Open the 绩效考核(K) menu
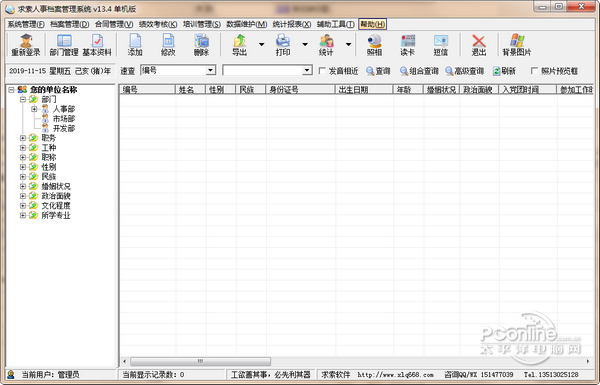The image size is (600, 385). (x=158, y=24)
